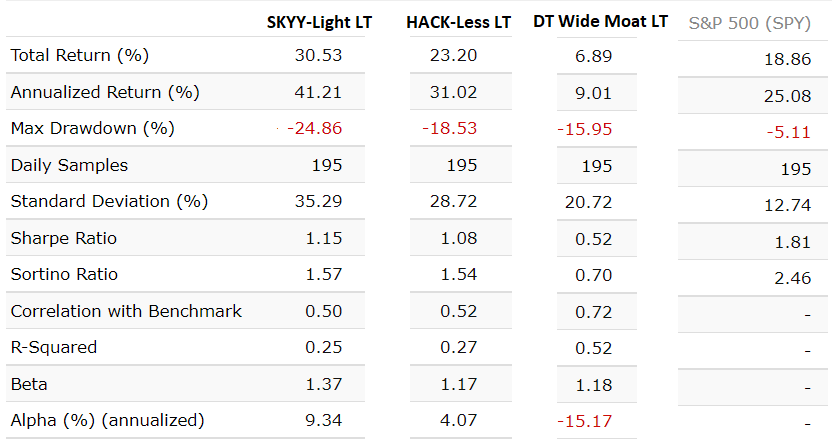
Task: Click the Daily Samples row label
Action: point(69,165)
